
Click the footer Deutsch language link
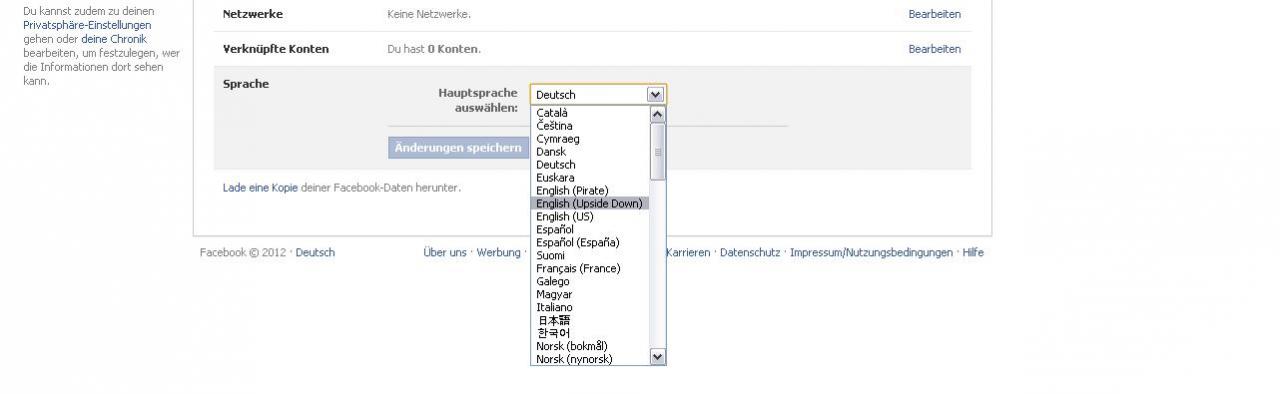click(315, 253)
